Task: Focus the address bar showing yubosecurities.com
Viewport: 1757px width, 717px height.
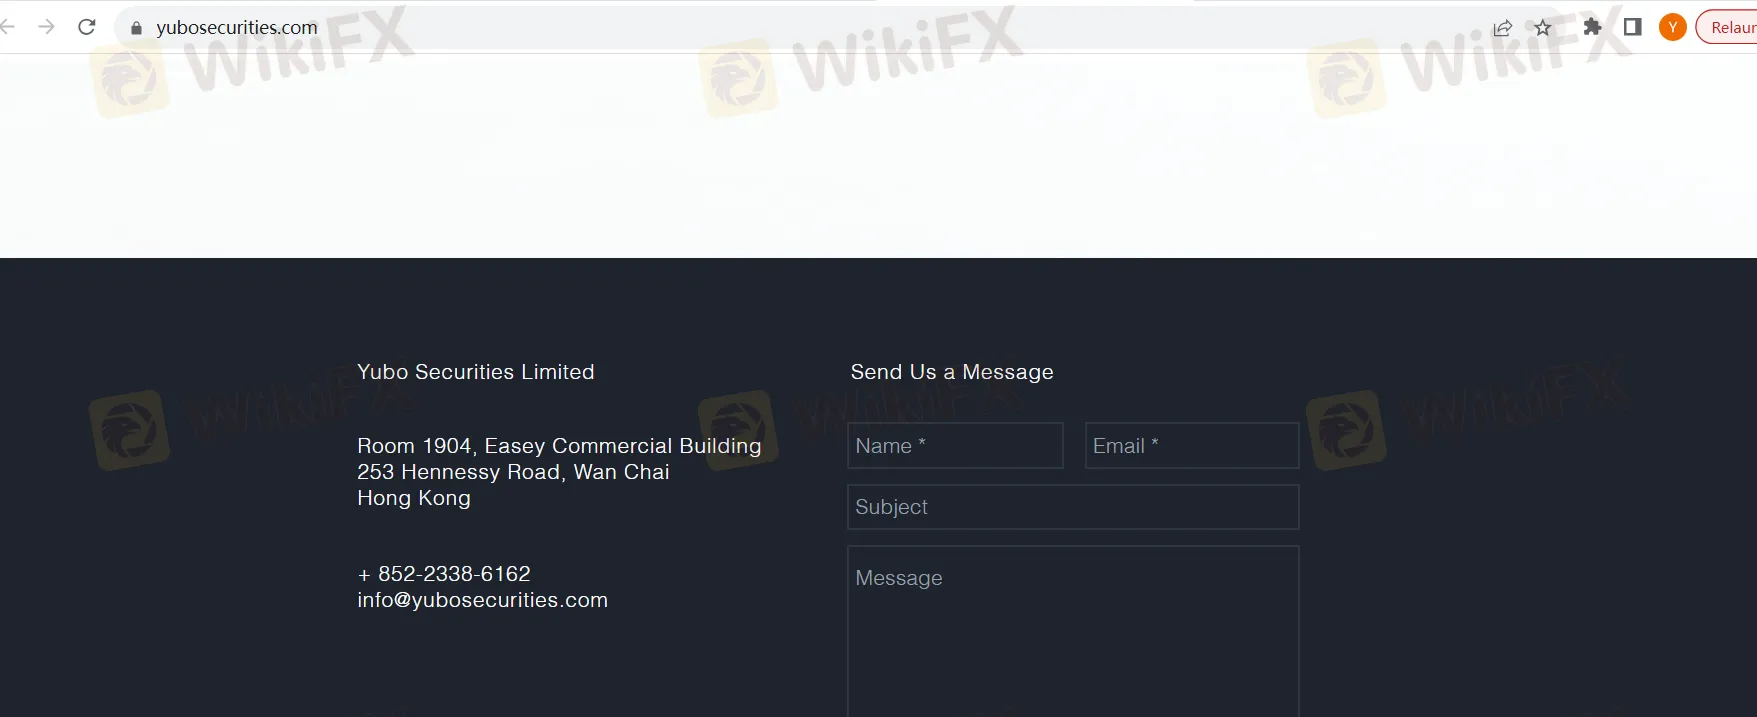Action: pyautogui.click(x=800, y=27)
